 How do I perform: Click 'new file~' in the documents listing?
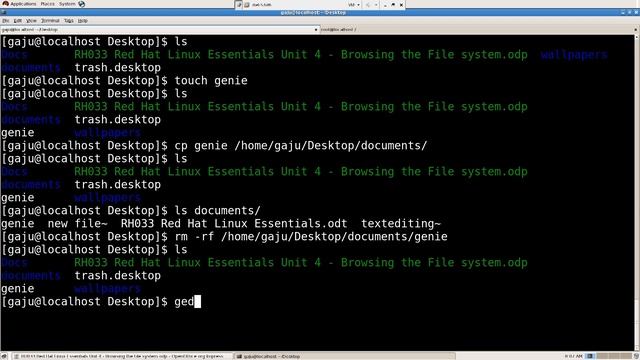(78, 224)
